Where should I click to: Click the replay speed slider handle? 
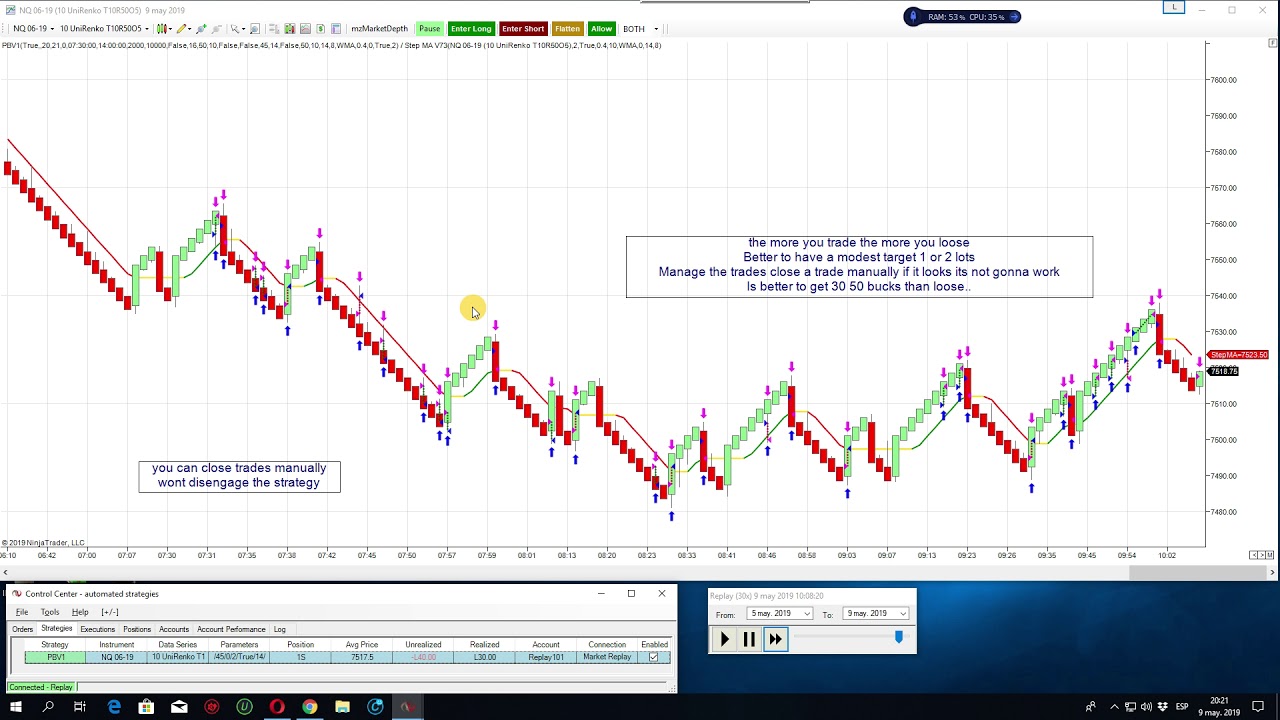click(x=898, y=637)
